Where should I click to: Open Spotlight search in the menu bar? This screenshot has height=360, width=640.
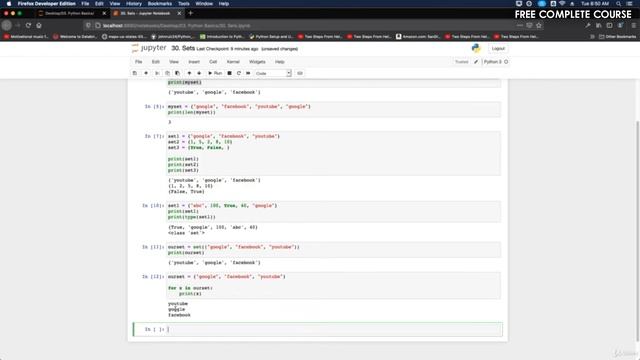(619, 4)
